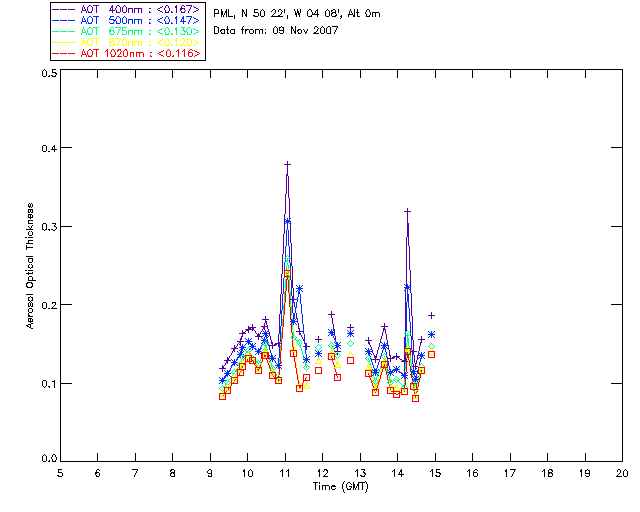This screenshot has height=512, width=640.
Task: Click the 'Aerosol Optical Thickness' y-axis label
Action: click(x=30, y=266)
